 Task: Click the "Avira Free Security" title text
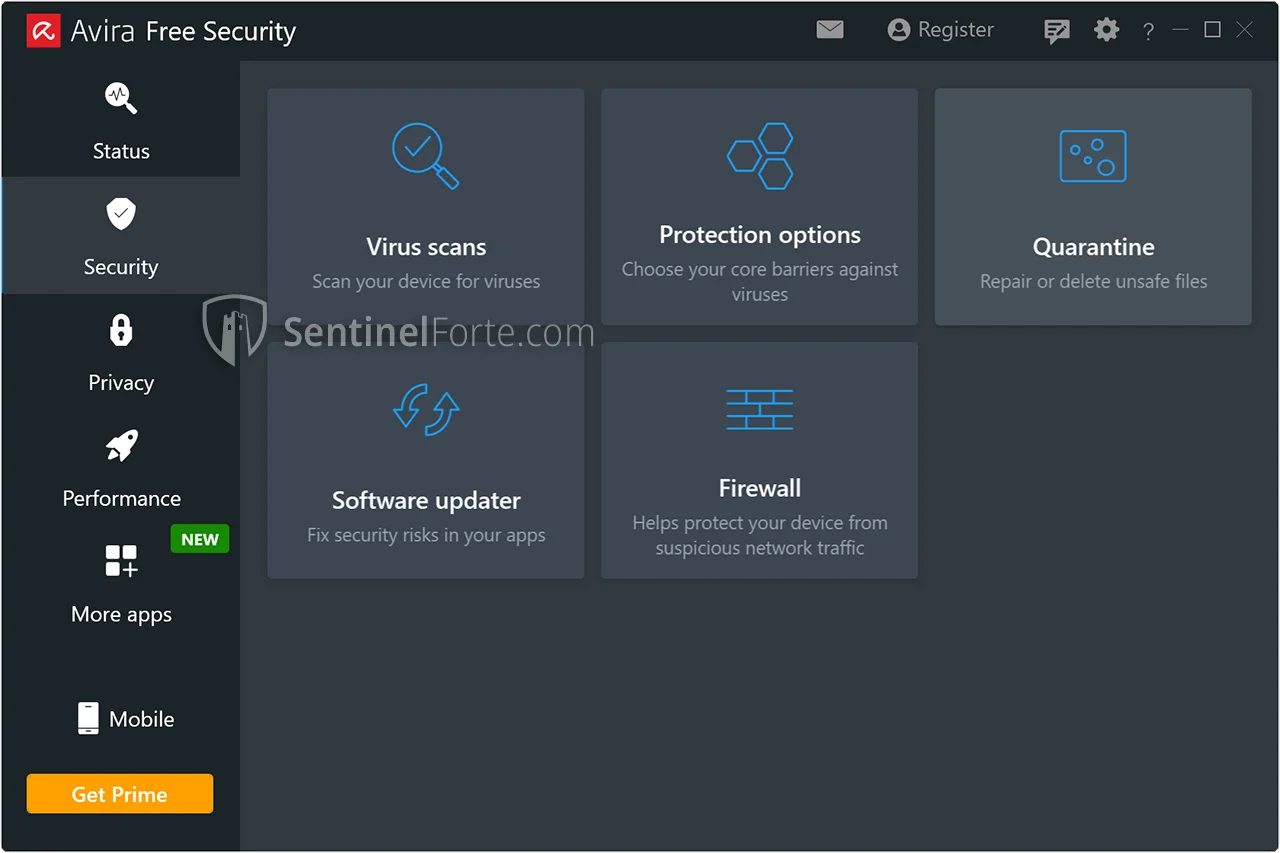183,32
